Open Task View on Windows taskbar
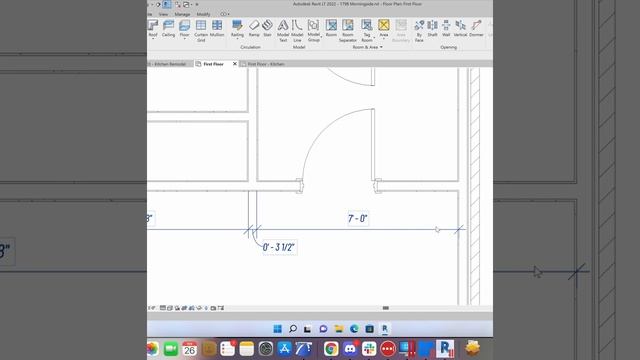640x360 pixels. coord(307,329)
